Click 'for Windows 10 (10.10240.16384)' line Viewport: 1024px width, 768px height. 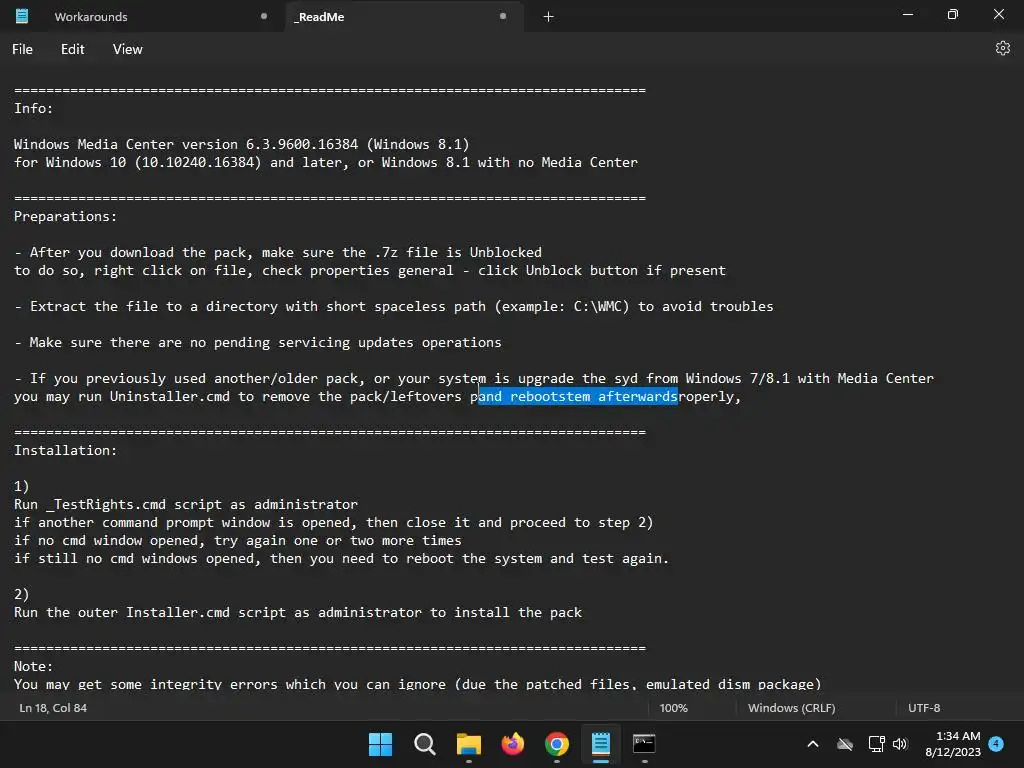point(326,163)
